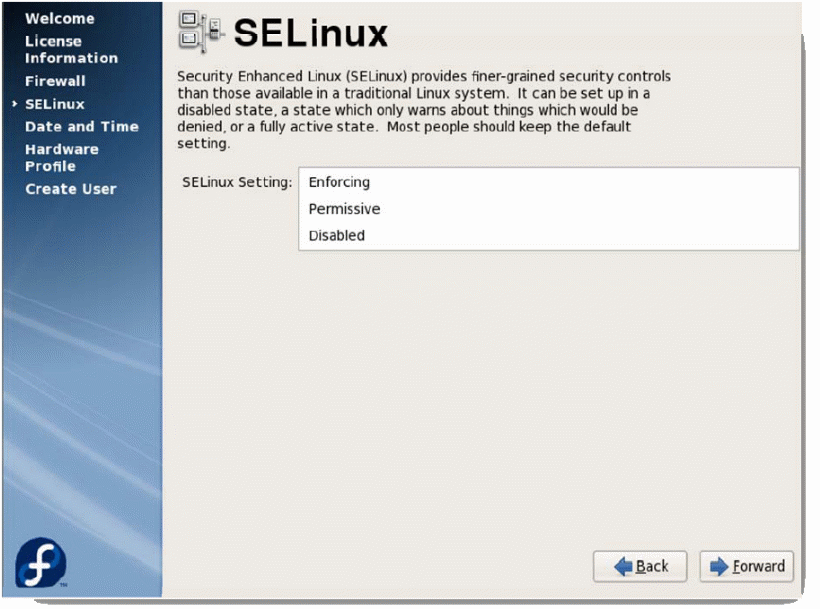Click the large SELinux page title
This screenshot has width=820, height=609.
click(310, 34)
